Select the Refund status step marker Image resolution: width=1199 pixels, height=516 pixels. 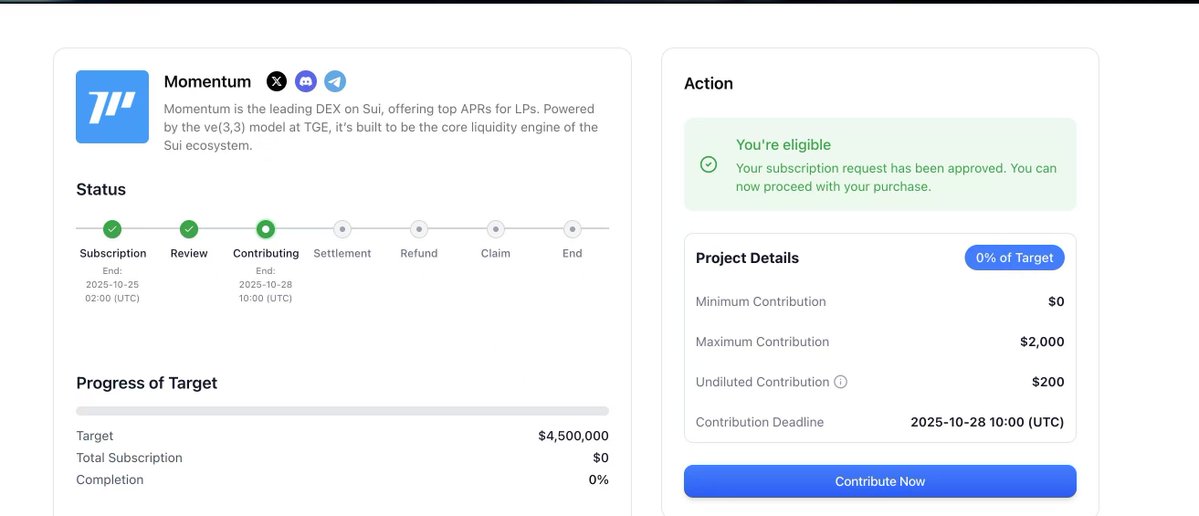pyautogui.click(x=419, y=229)
